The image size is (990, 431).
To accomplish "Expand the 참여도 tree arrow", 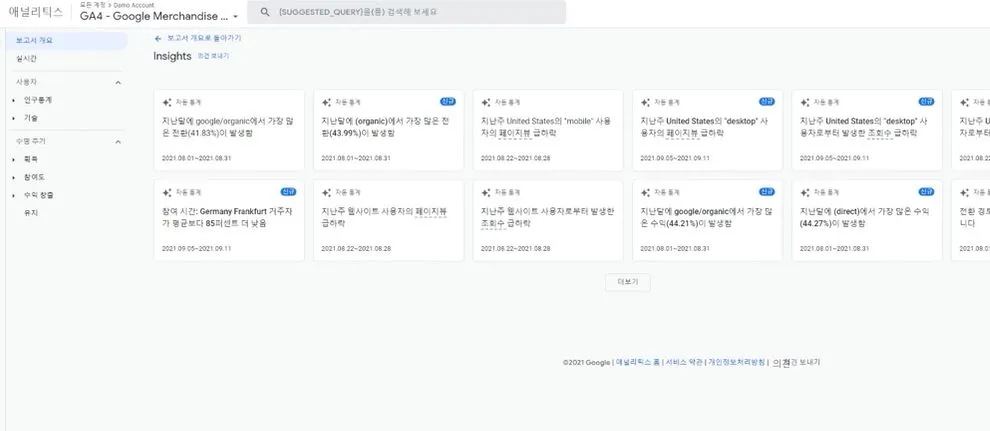I will [x=14, y=177].
